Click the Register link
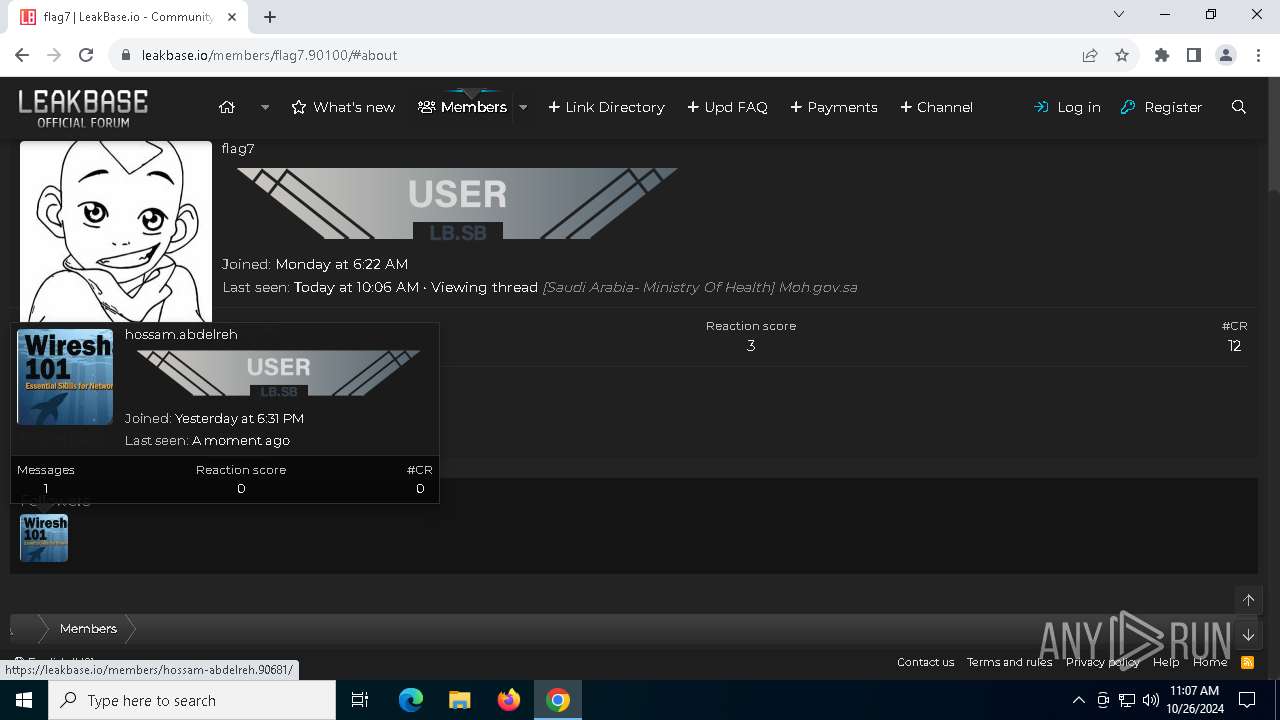This screenshot has width=1280, height=720. pos(1161,107)
